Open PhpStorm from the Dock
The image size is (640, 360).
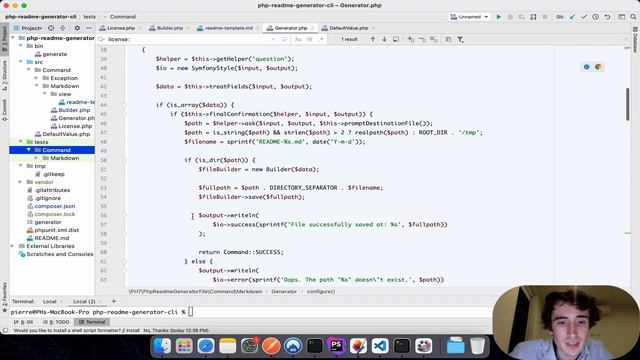336,346
